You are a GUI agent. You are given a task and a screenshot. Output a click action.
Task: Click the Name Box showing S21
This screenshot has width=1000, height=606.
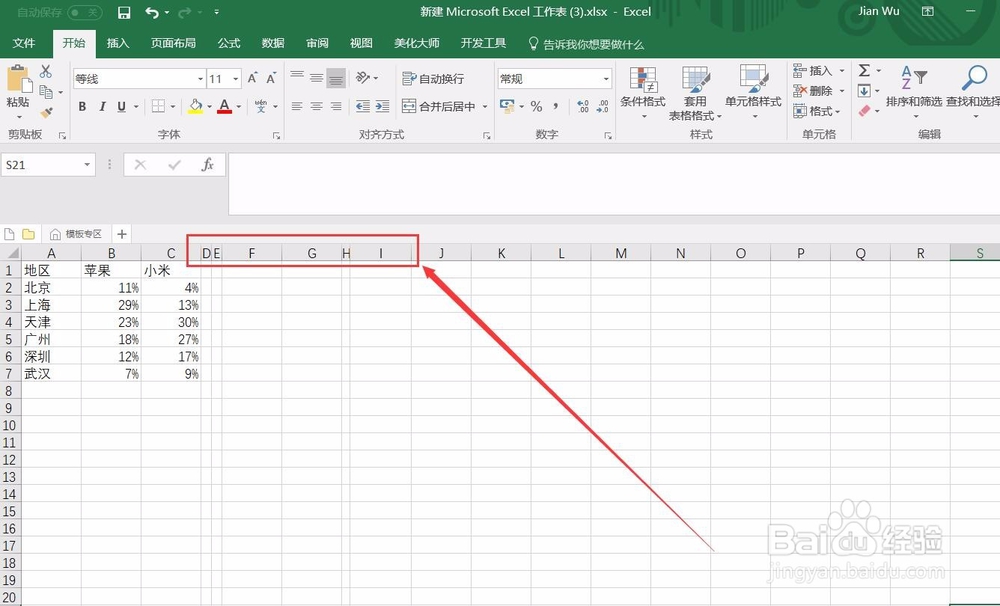coord(48,165)
